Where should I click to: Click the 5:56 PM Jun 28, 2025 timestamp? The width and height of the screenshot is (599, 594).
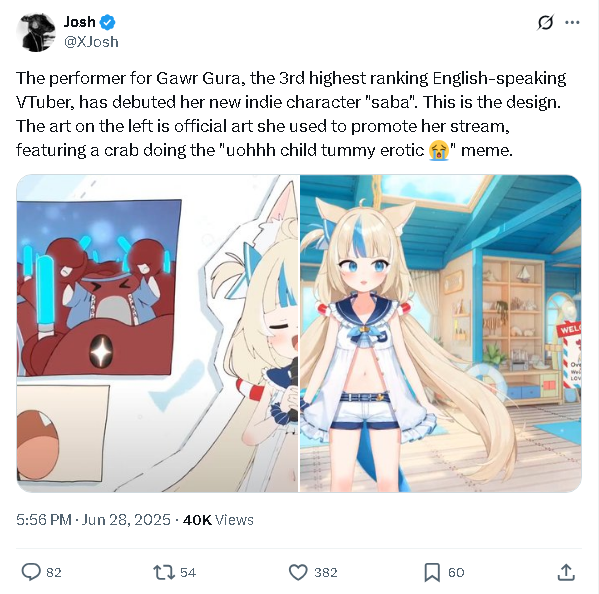[93, 520]
